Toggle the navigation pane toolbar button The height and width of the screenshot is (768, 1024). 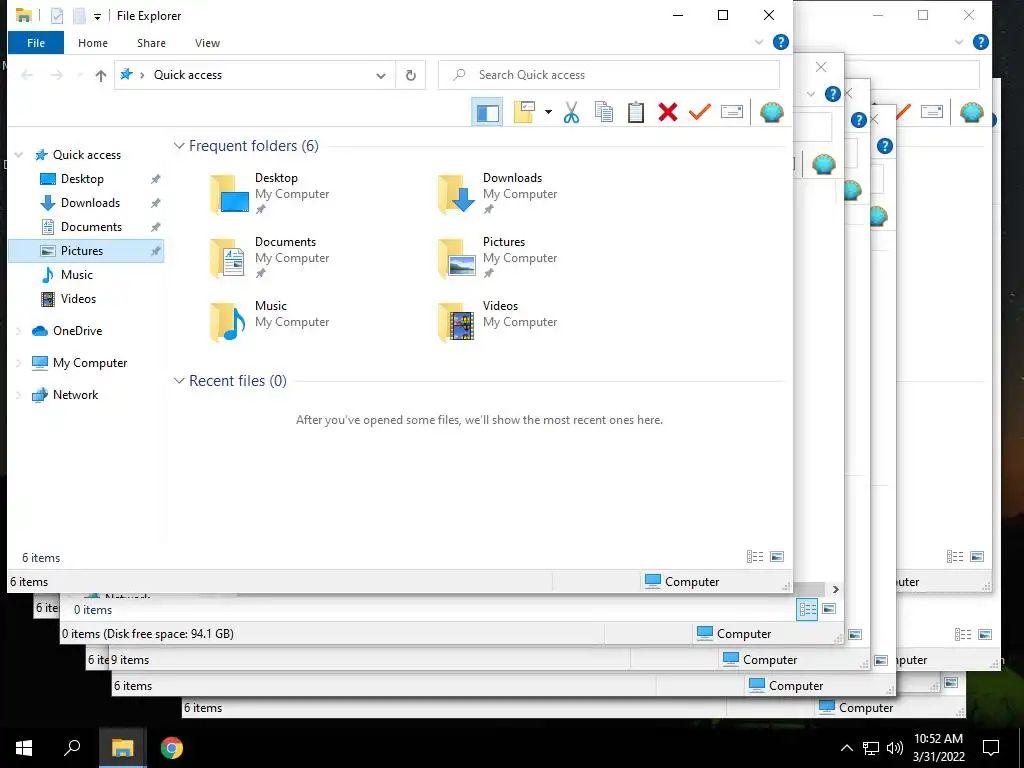487,112
